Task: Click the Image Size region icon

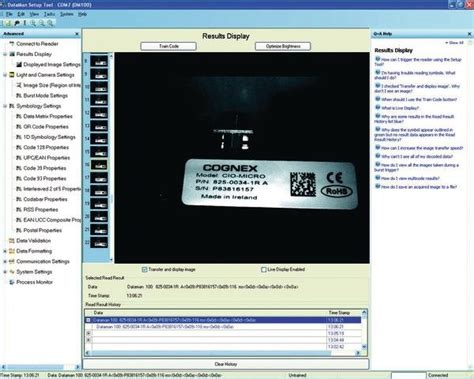Action: pos(19,85)
